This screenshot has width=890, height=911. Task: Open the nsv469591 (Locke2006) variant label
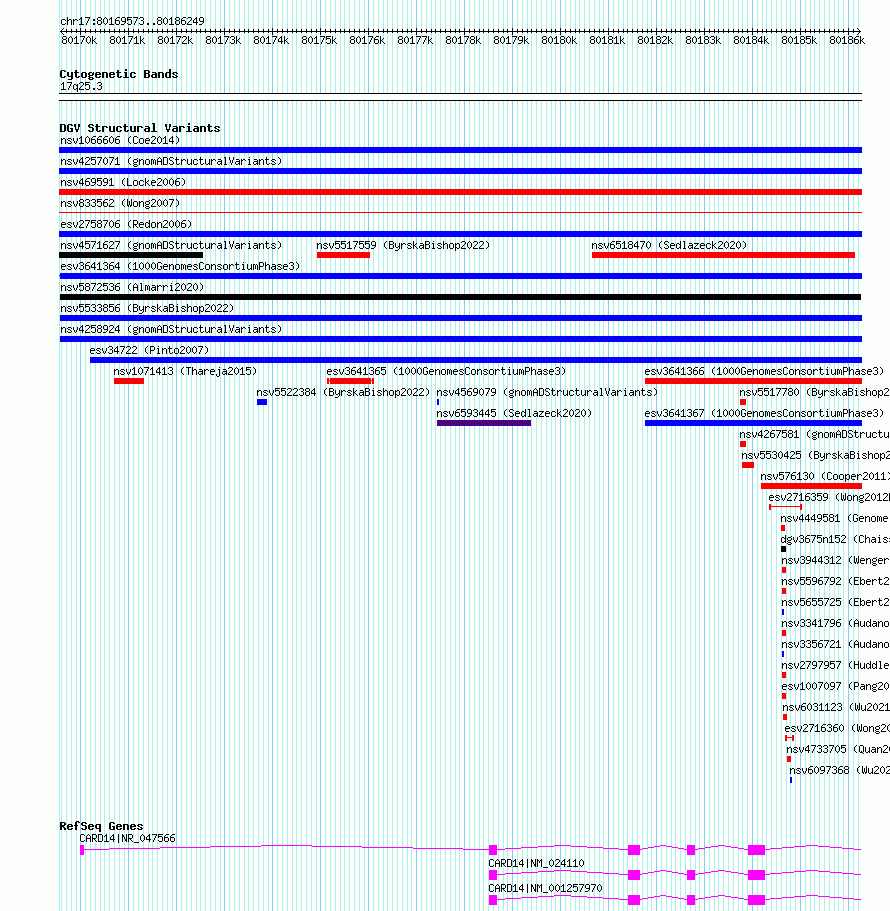tap(123, 182)
